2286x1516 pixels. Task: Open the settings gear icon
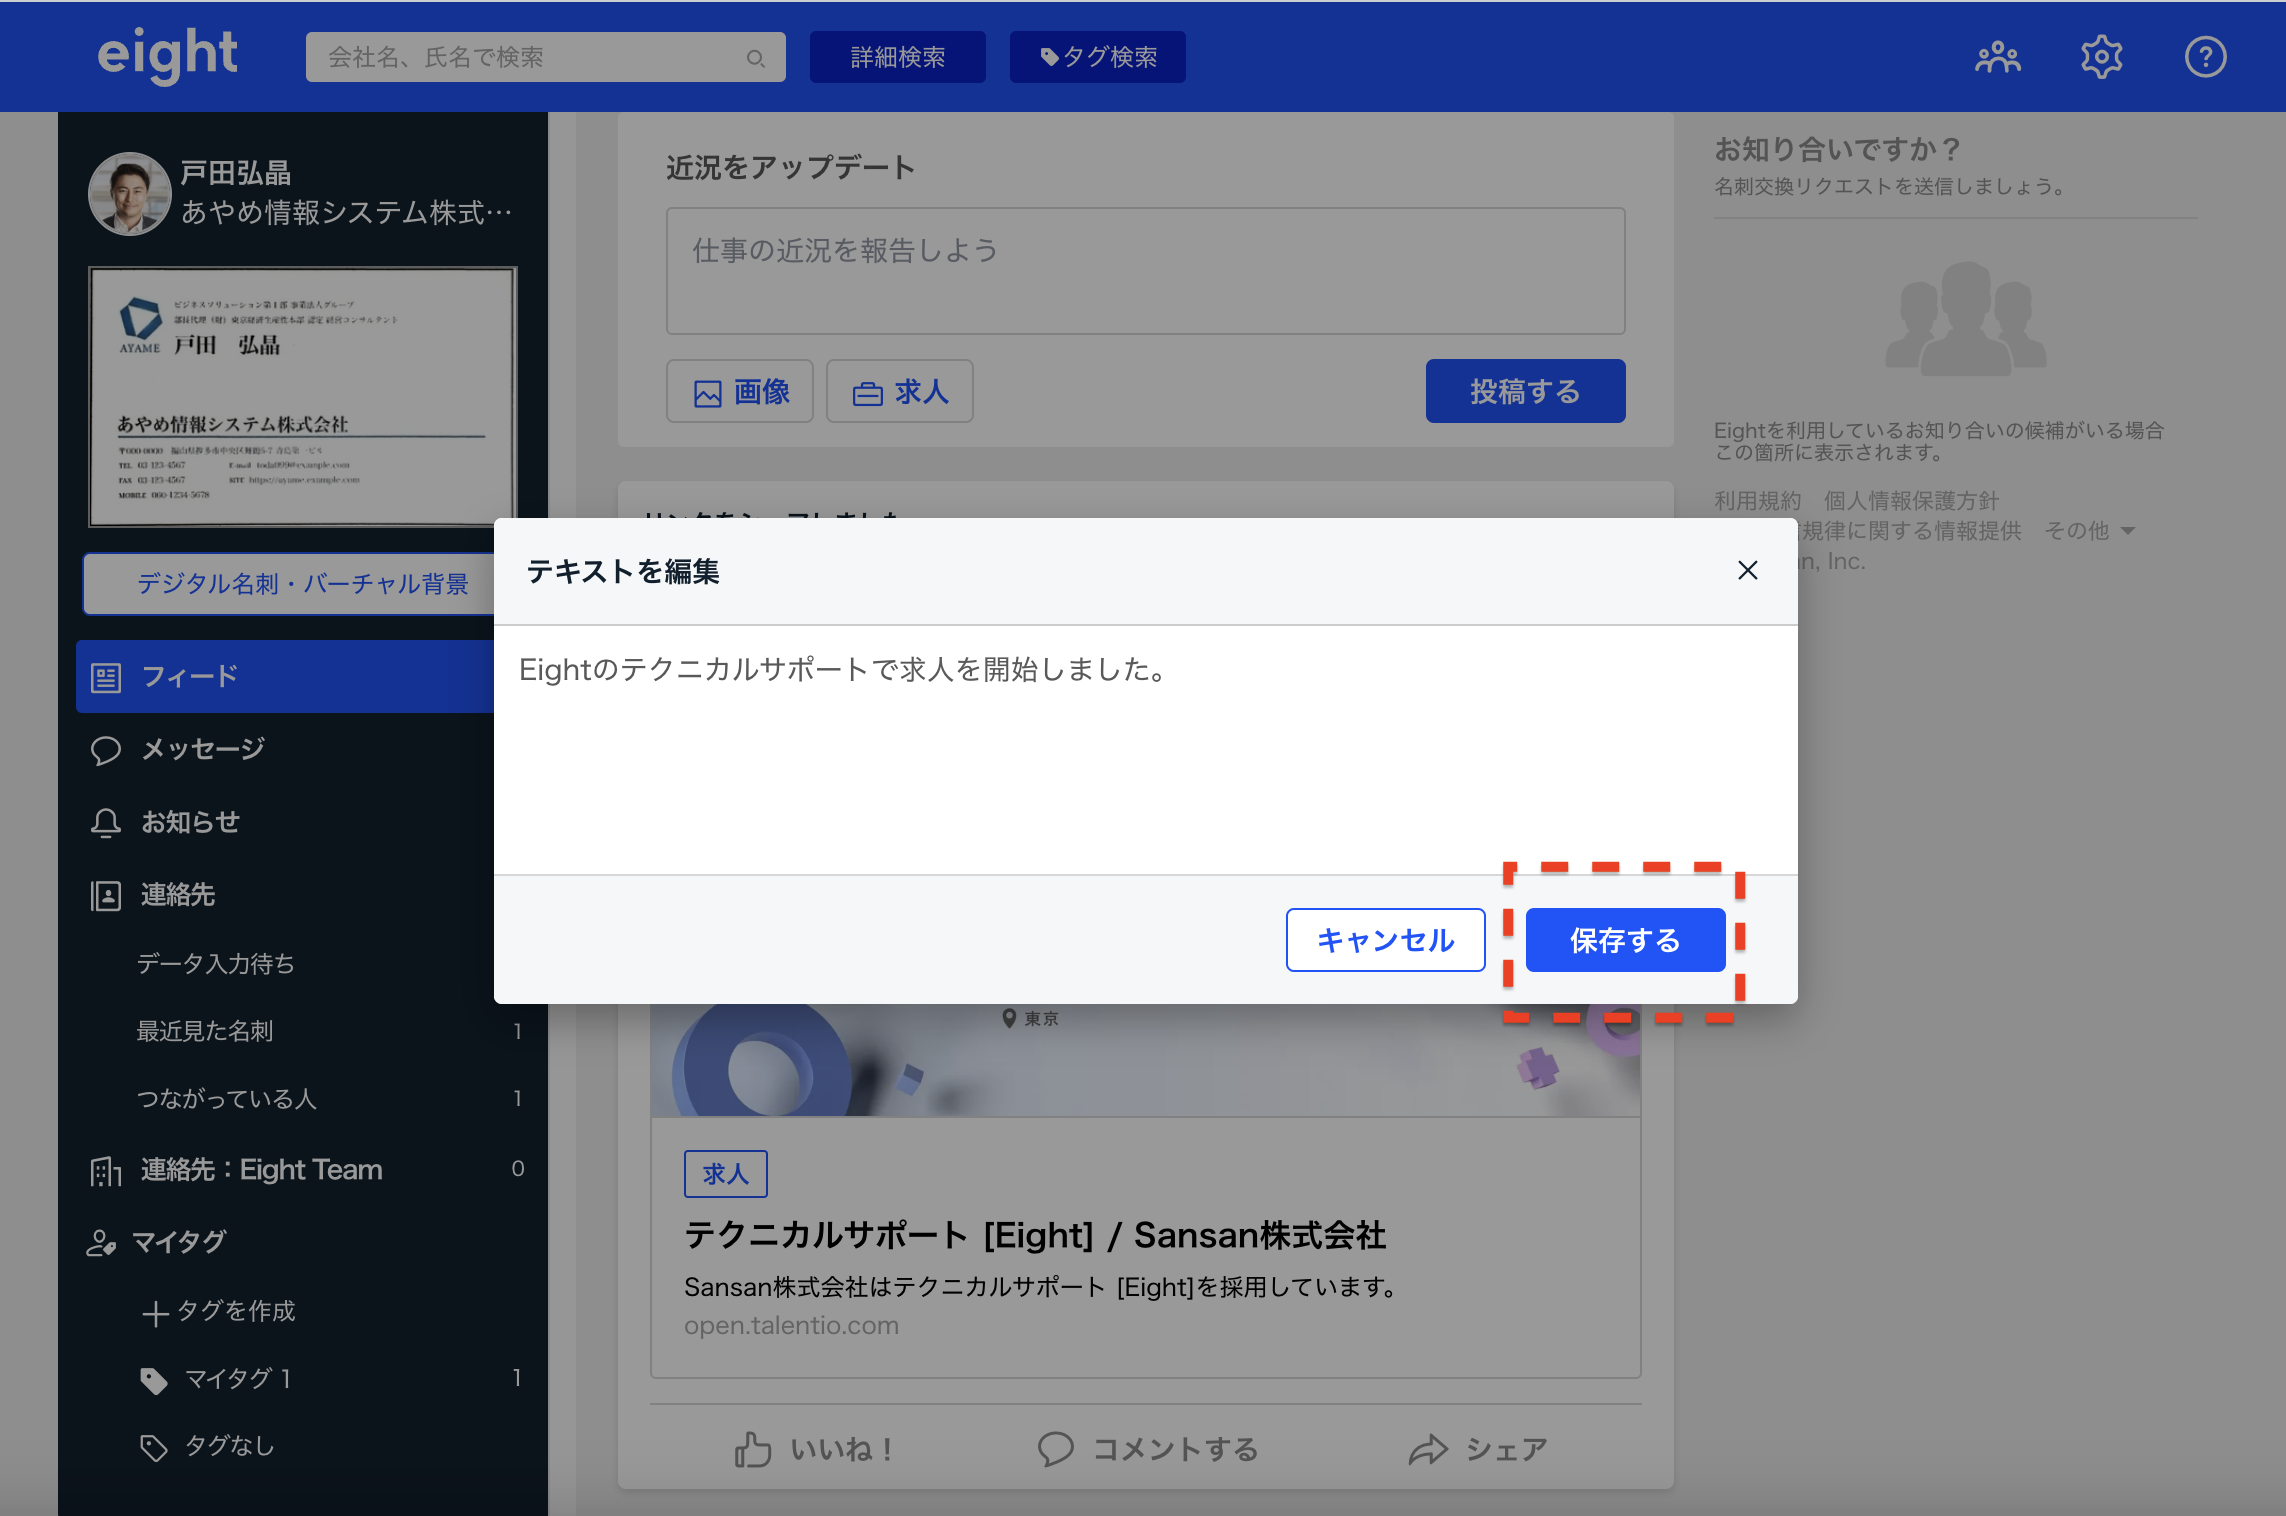(x=2101, y=57)
